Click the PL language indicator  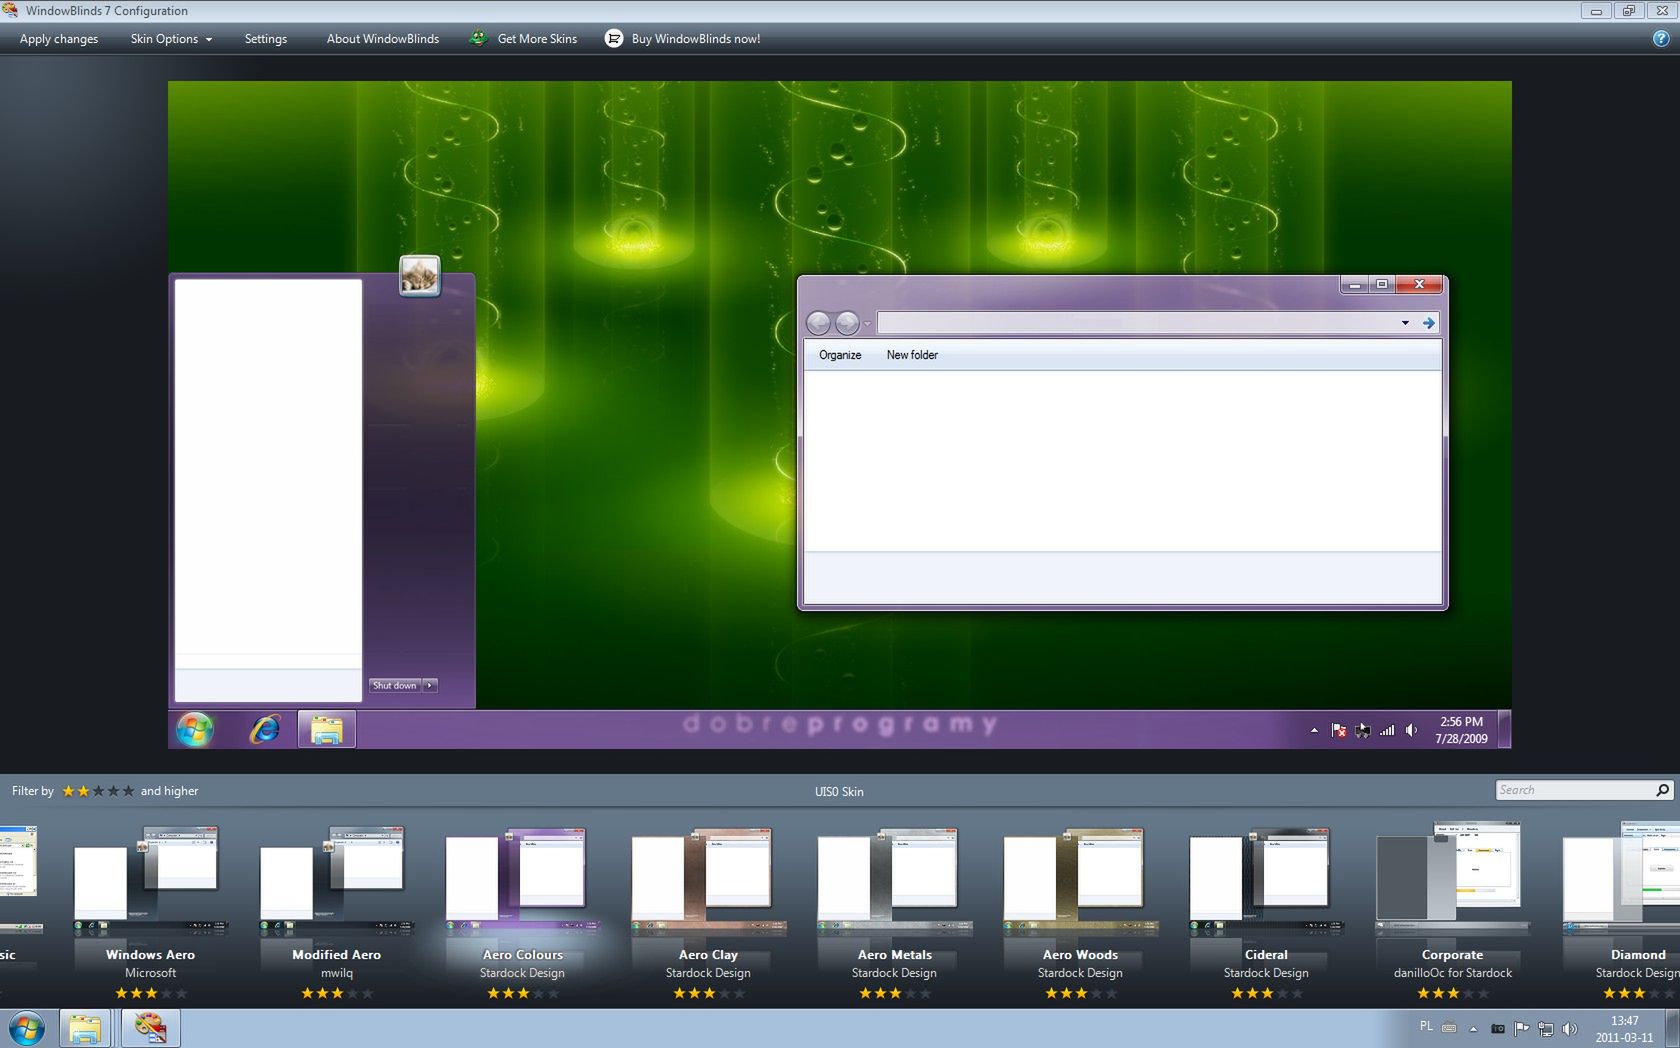(1426, 1027)
